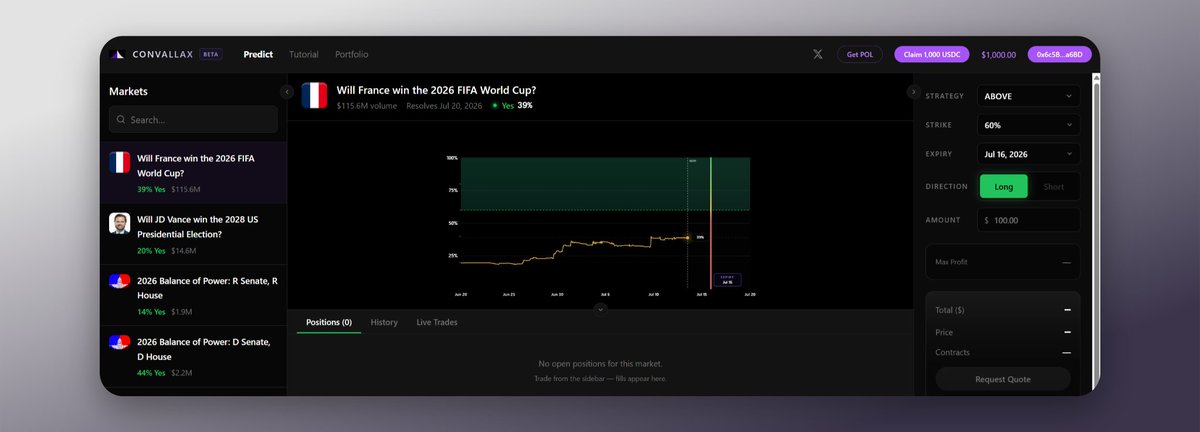Image resolution: width=1200 pixels, height=432 pixels.
Task: Click R Senate, R House market icon
Action: [x=120, y=281]
